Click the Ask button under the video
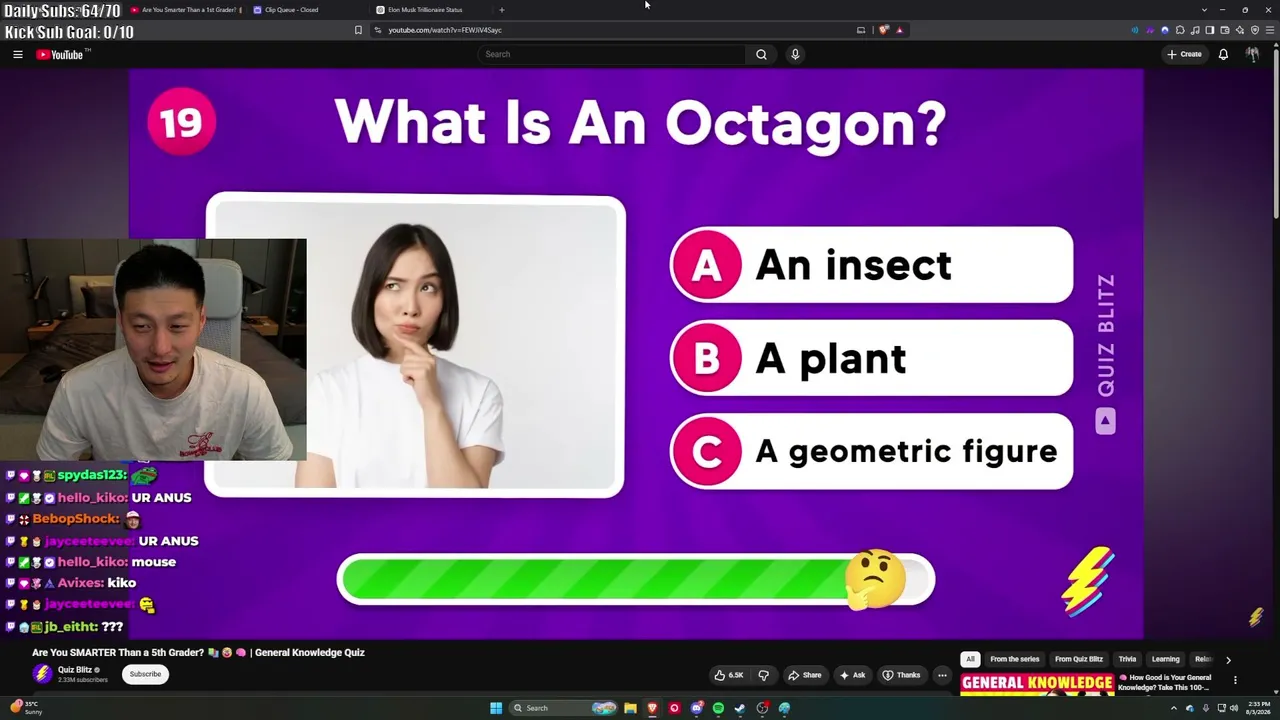 point(852,675)
